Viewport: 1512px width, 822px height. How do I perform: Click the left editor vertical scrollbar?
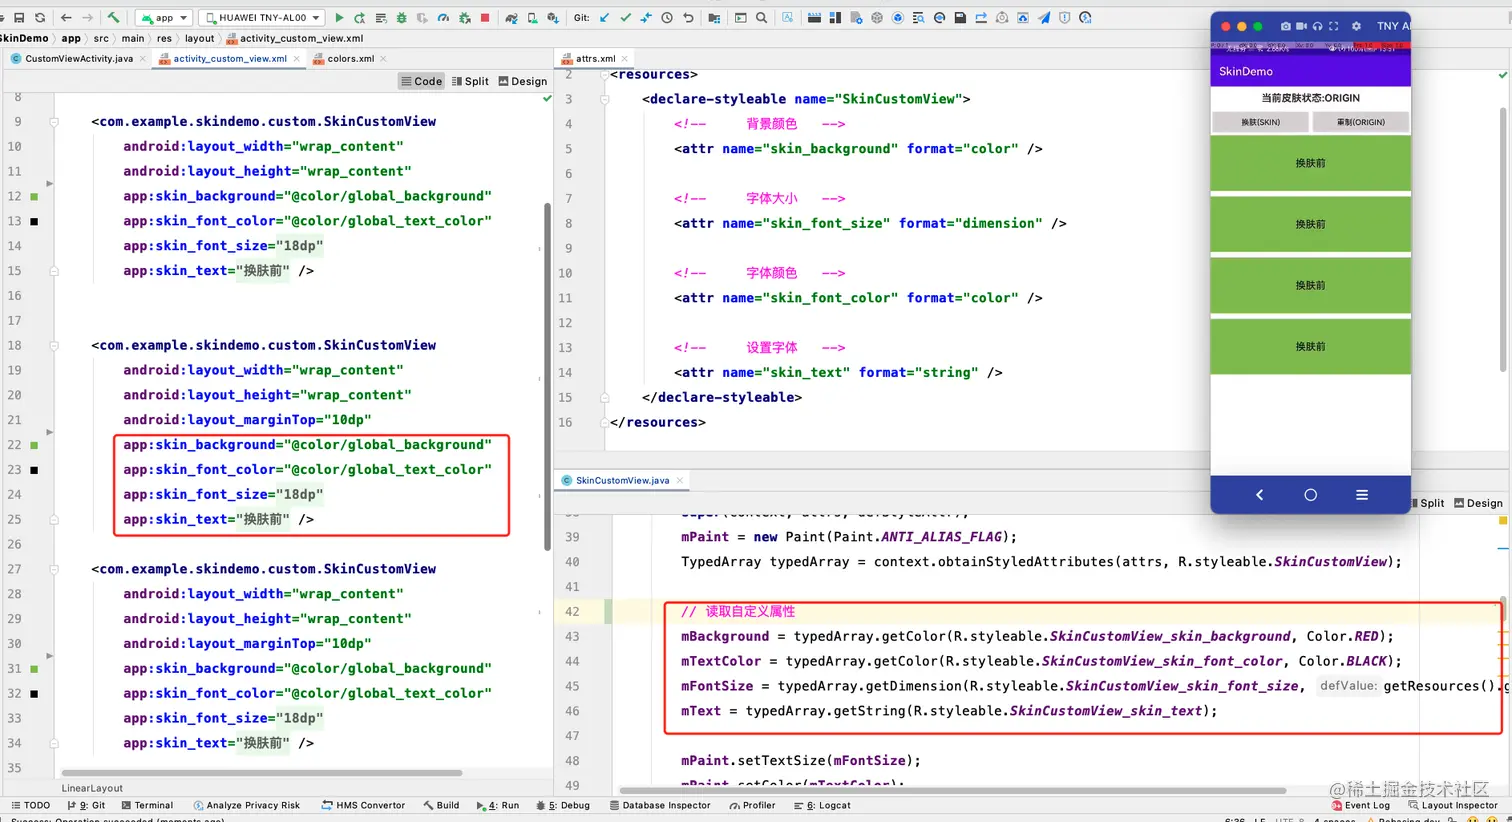[x=547, y=376]
